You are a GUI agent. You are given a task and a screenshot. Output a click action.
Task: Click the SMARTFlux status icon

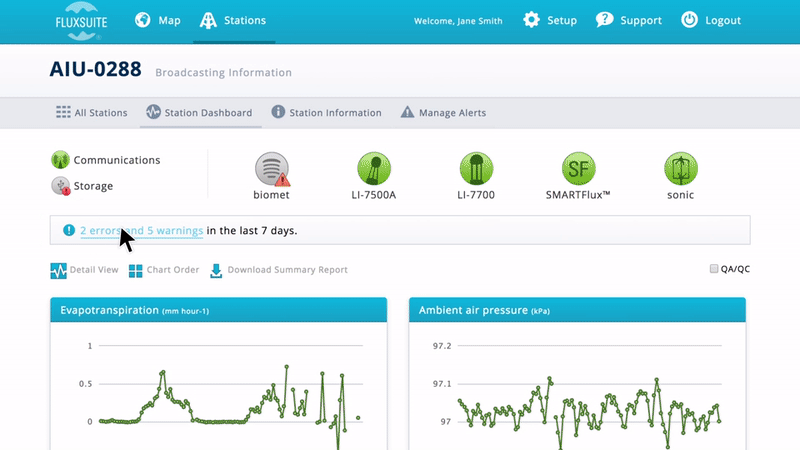[x=578, y=168]
